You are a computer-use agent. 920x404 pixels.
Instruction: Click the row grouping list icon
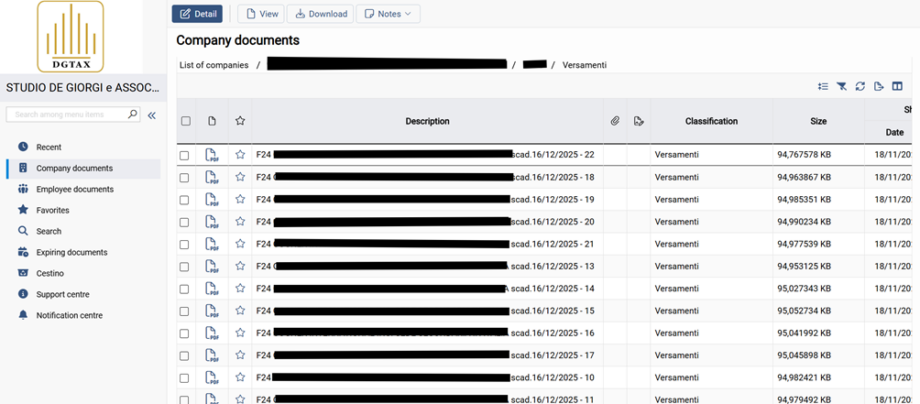823,87
